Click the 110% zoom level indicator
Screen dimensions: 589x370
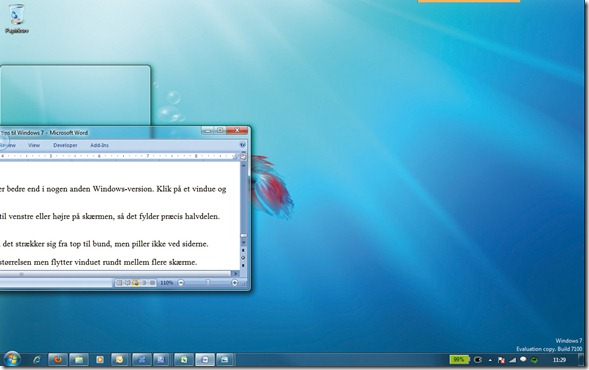(x=166, y=282)
